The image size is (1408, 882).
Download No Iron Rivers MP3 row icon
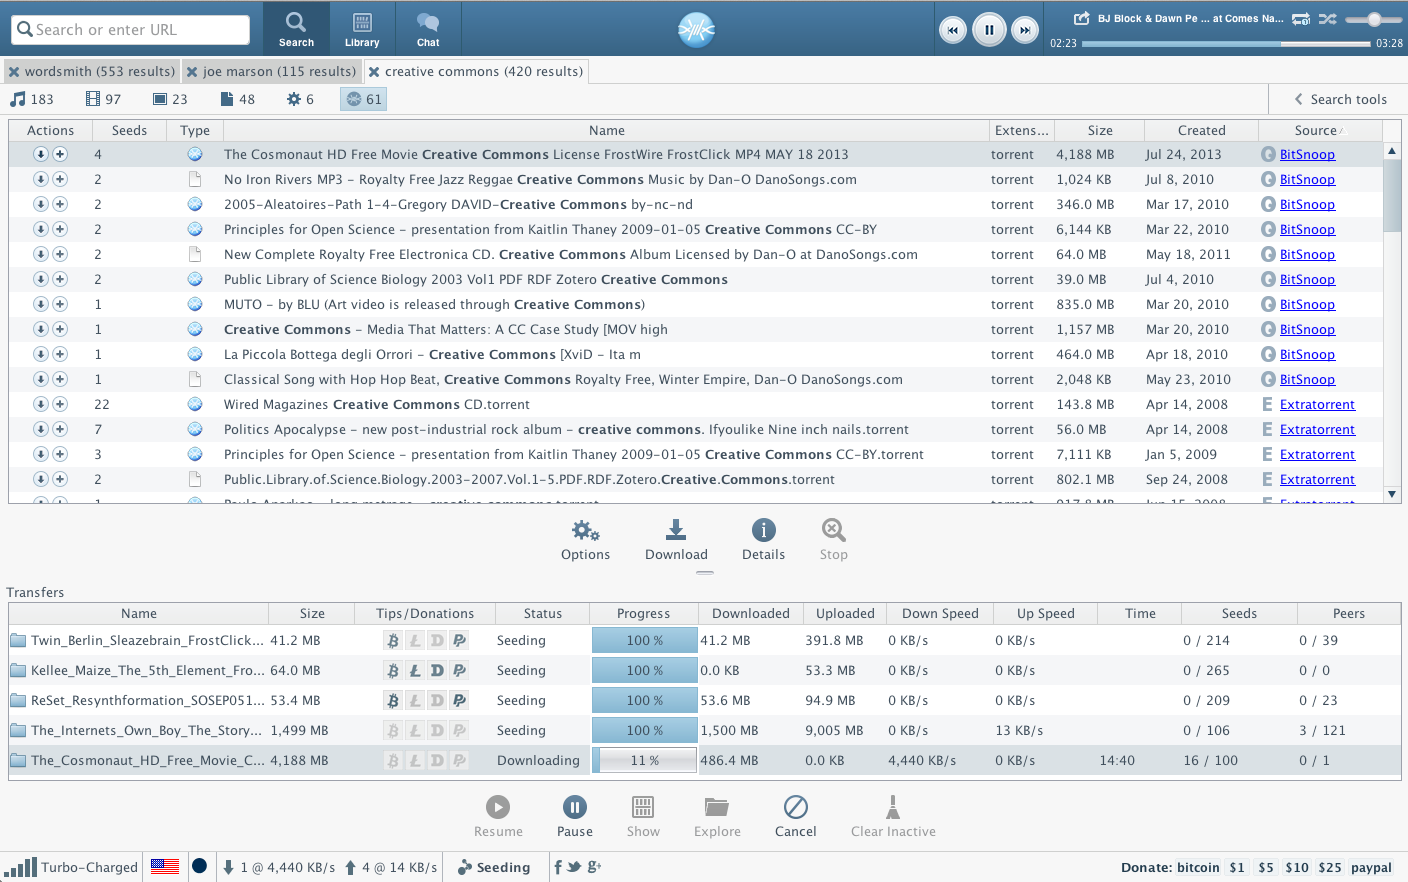point(40,179)
